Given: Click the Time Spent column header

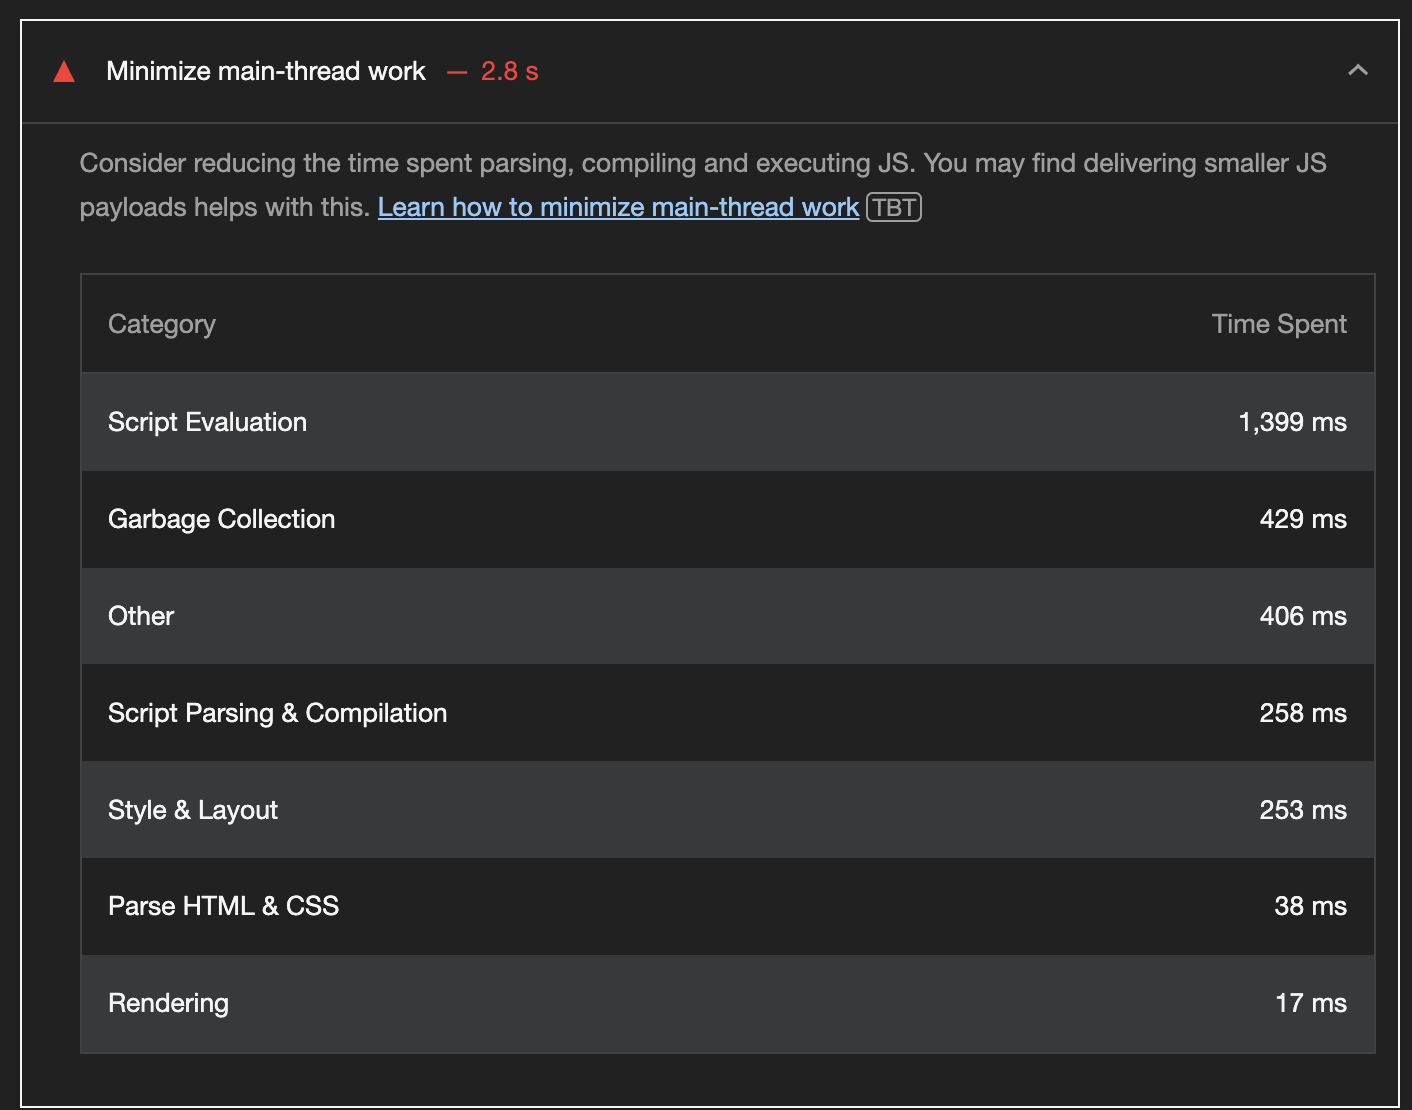Looking at the screenshot, I should click(1279, 324).
